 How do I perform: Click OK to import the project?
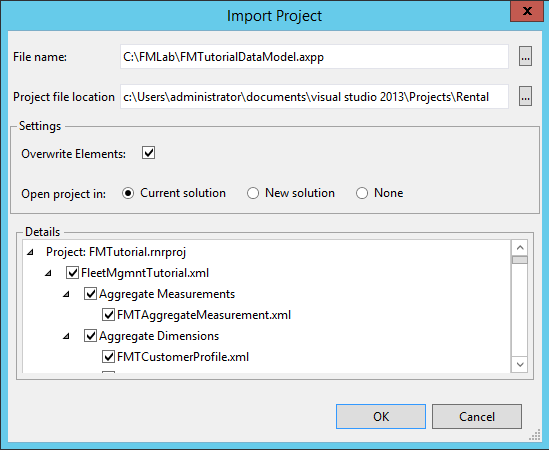coord(381,416)
